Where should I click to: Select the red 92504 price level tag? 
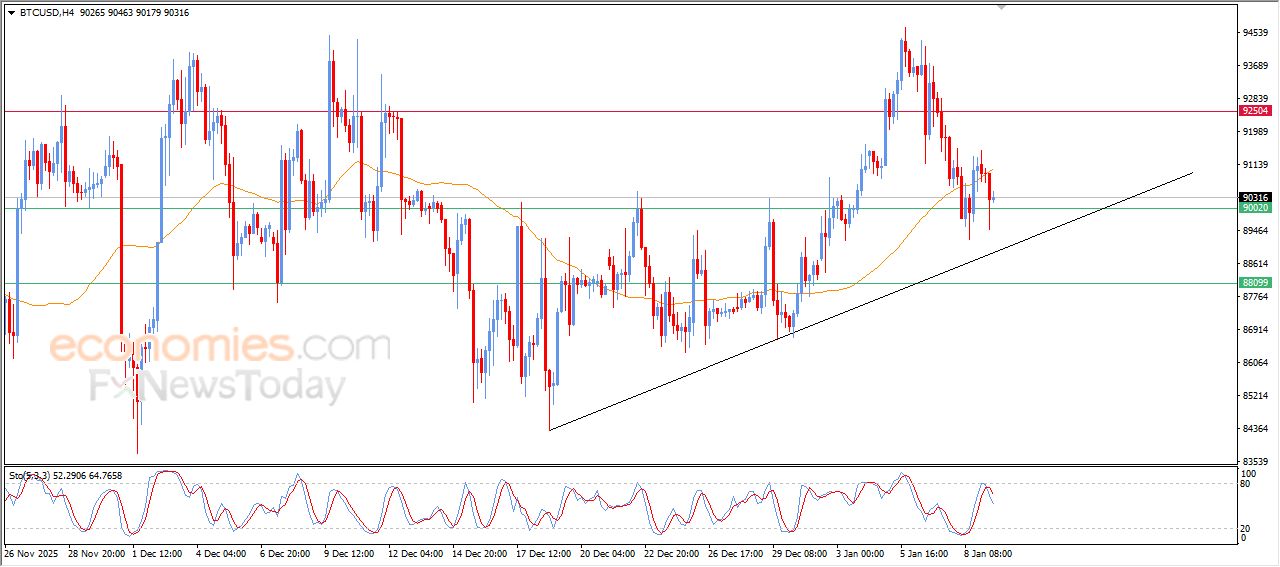(1254, 111)
